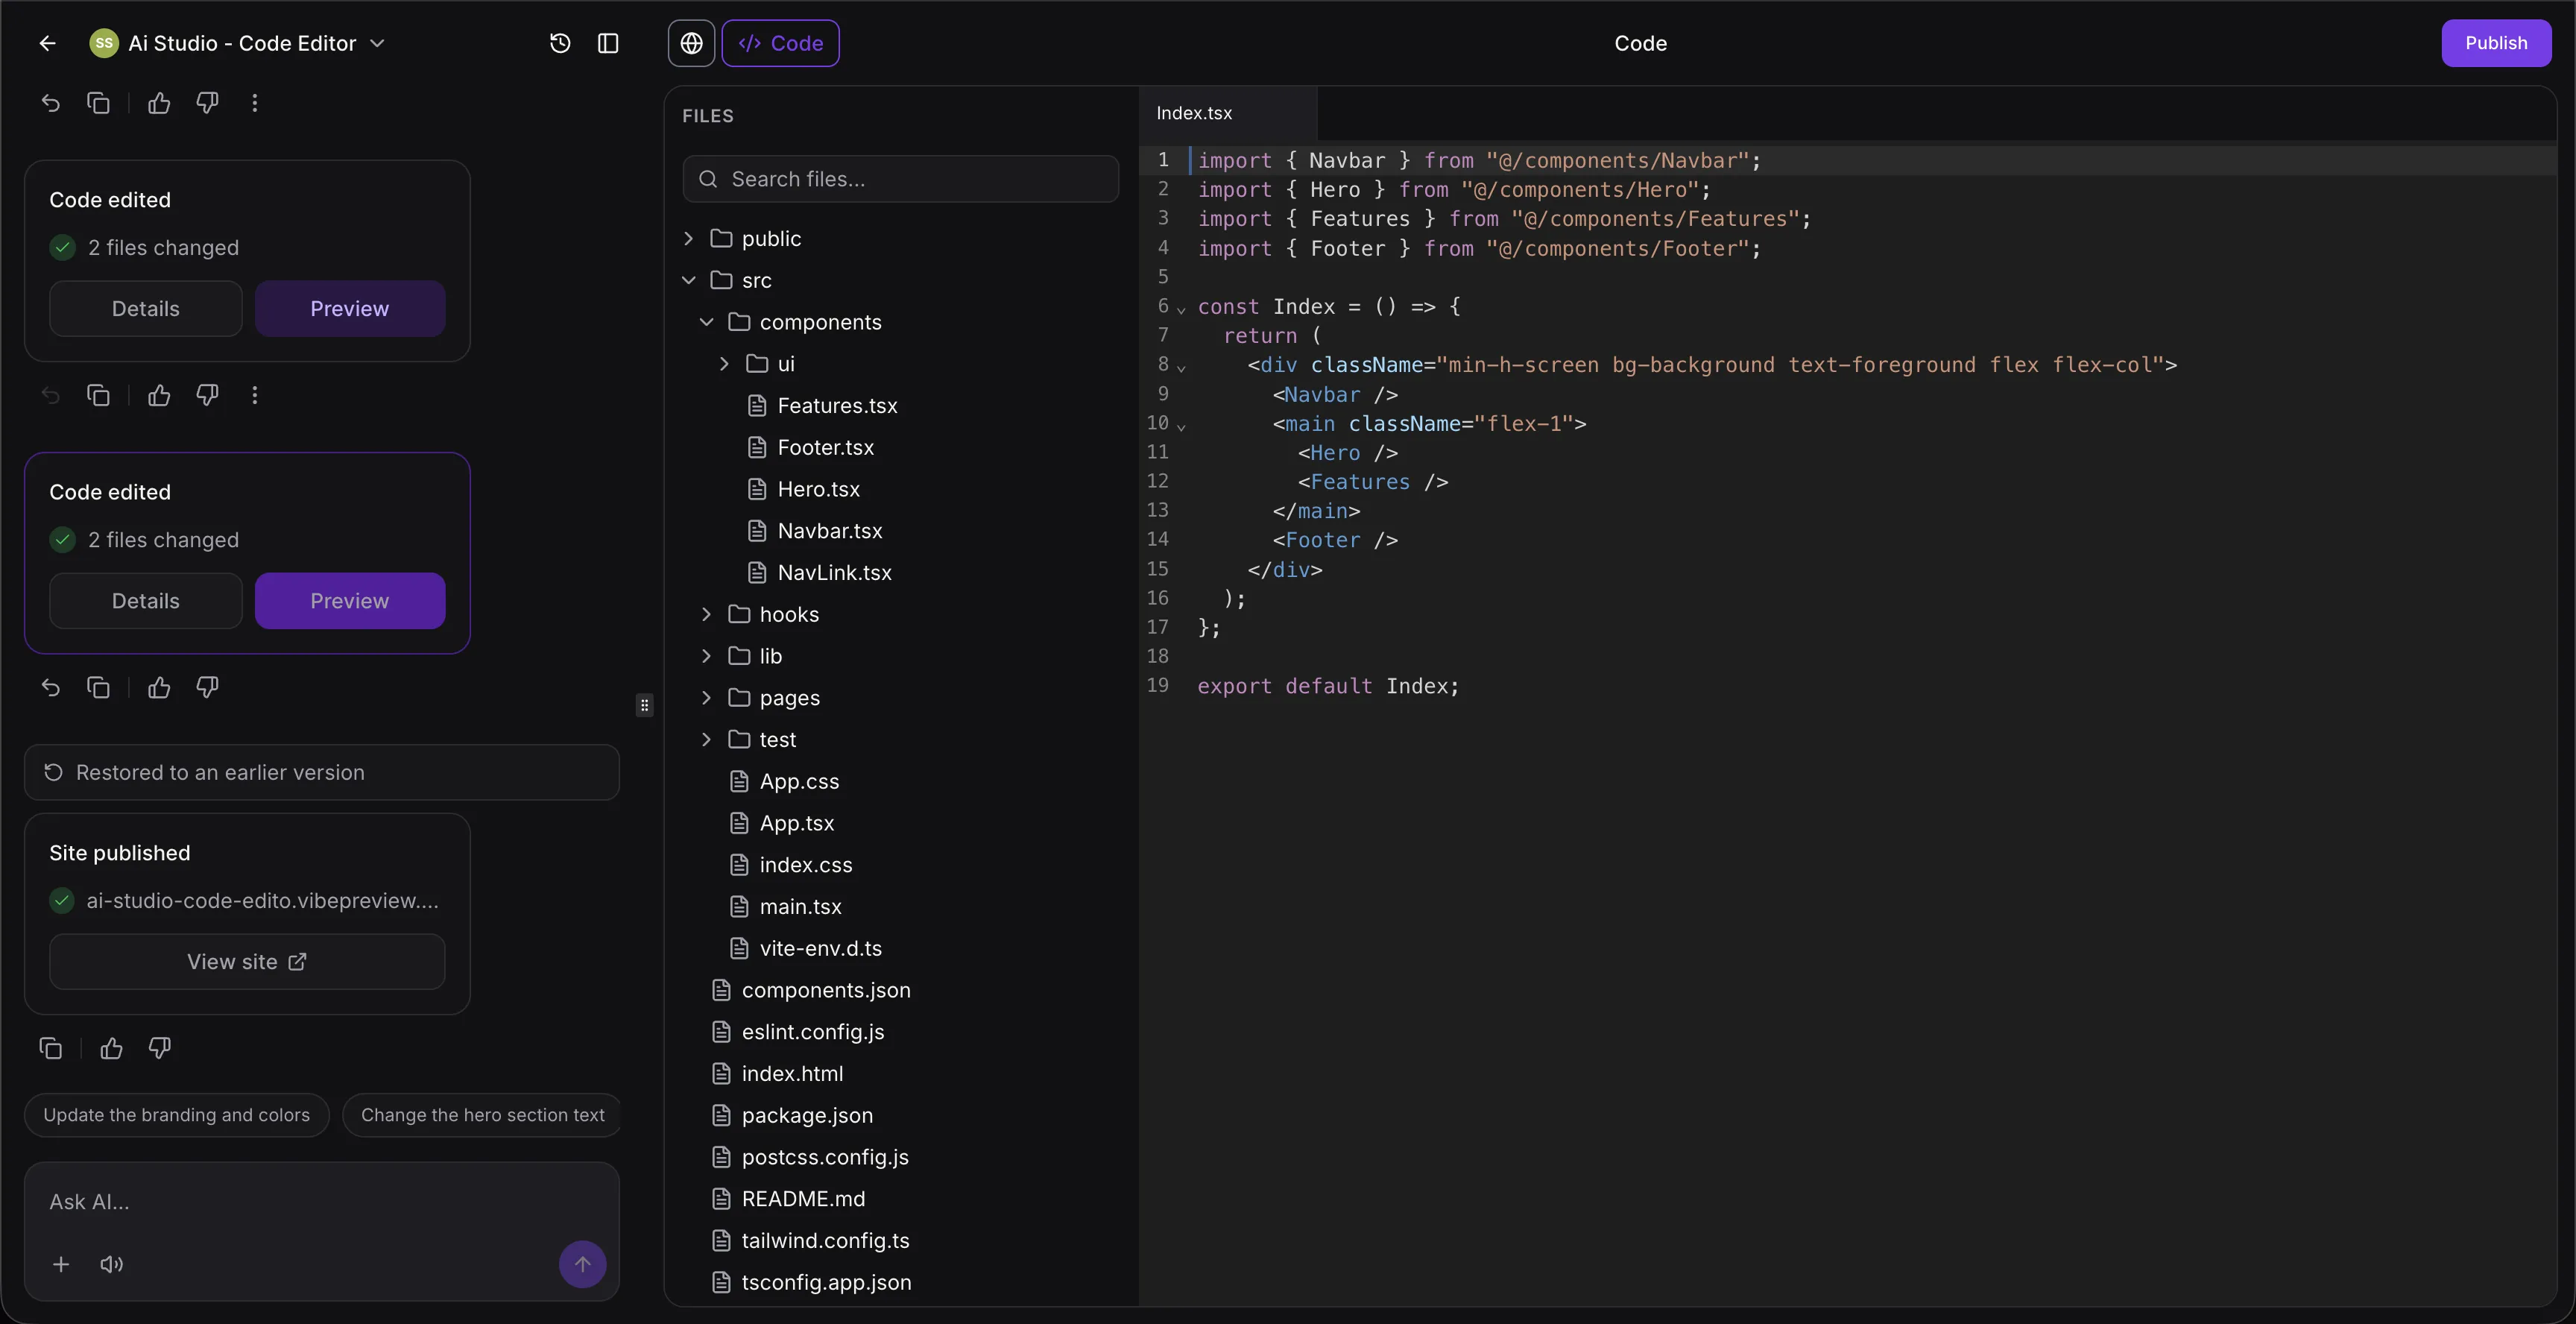Select the suggestion Update the branding and colors
This screenshot has height=1324, width=2576.
(176, 1115)
